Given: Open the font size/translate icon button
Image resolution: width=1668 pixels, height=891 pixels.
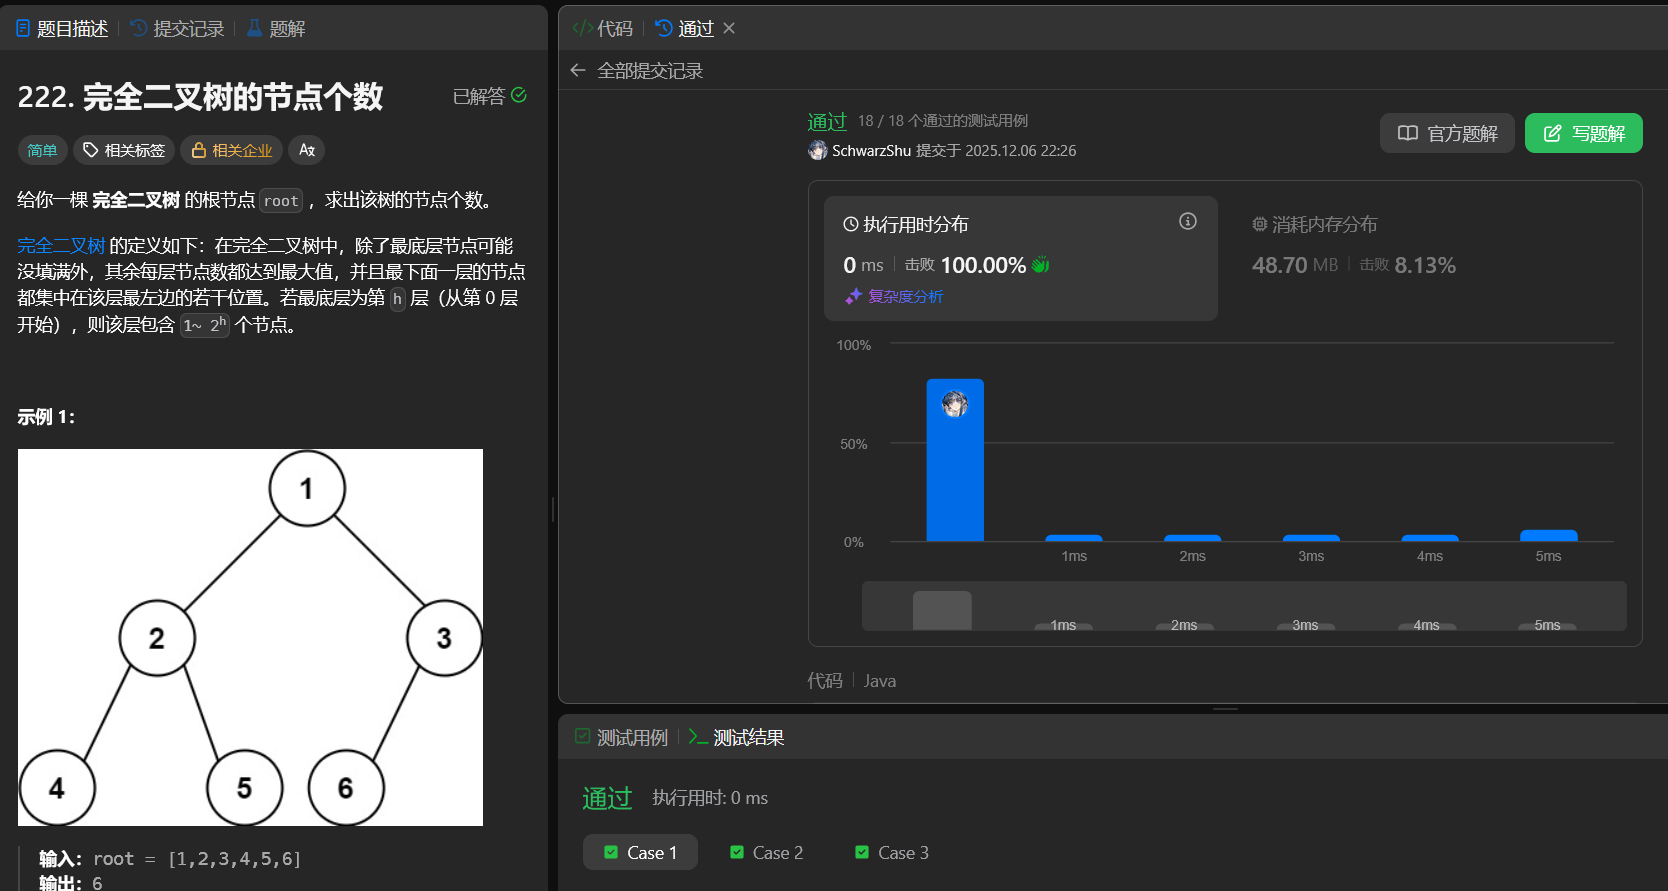Looking at the screenshot, I should coord(307,150).
